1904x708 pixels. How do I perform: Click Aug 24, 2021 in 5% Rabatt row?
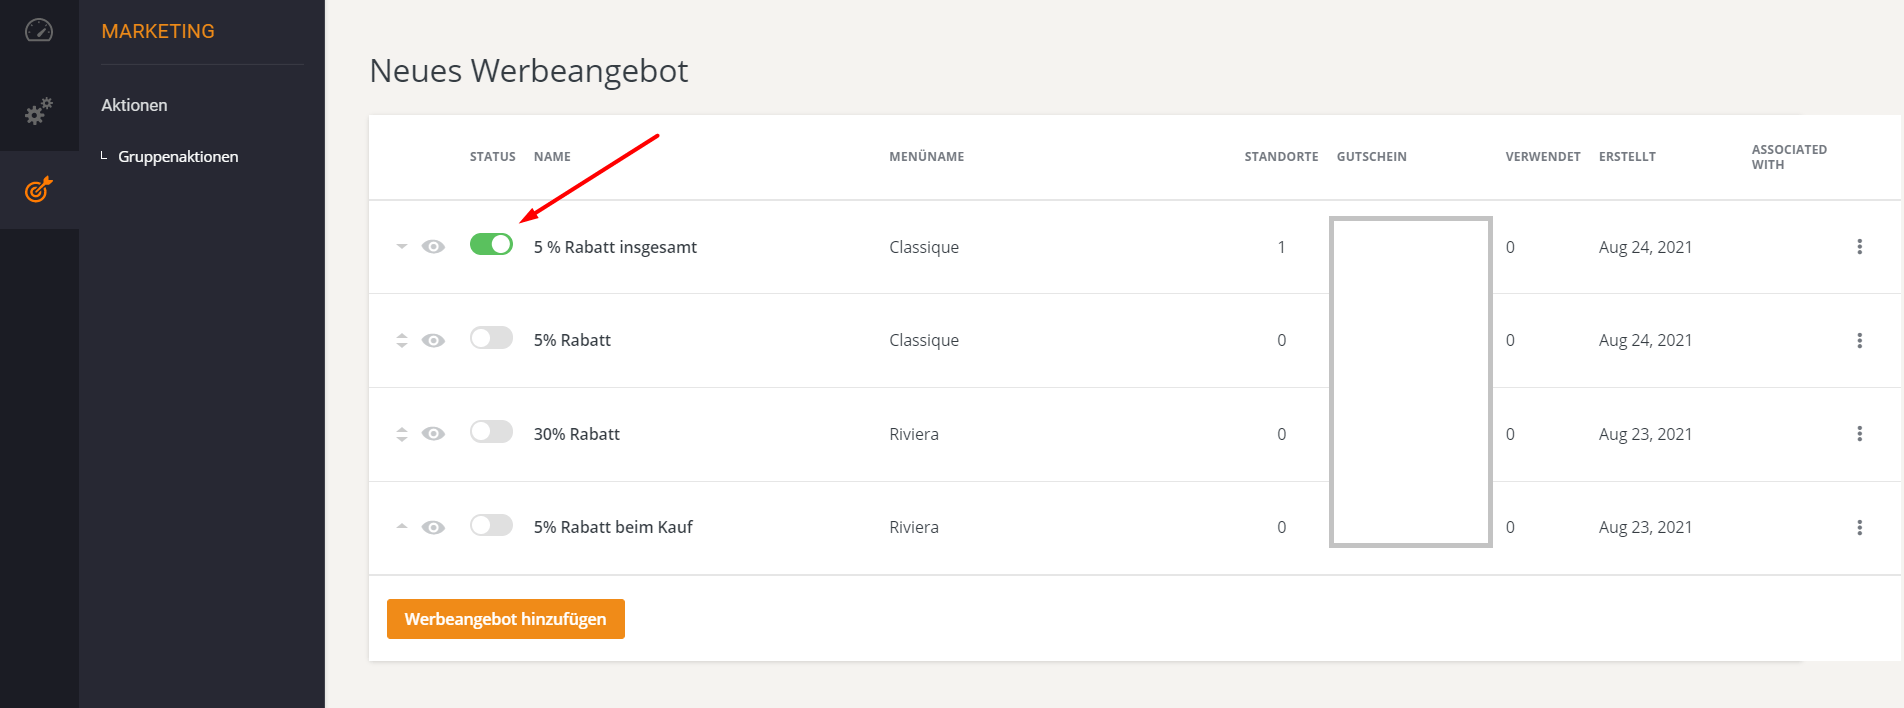[x=1645, y=341]
